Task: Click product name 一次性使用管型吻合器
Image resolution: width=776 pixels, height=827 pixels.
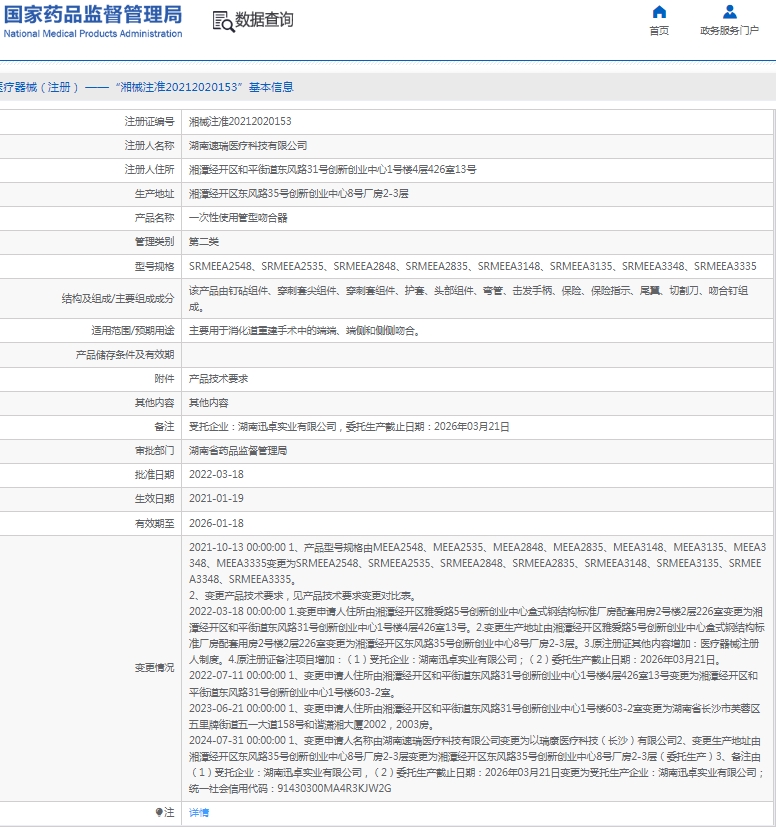Action: [238, 218]
